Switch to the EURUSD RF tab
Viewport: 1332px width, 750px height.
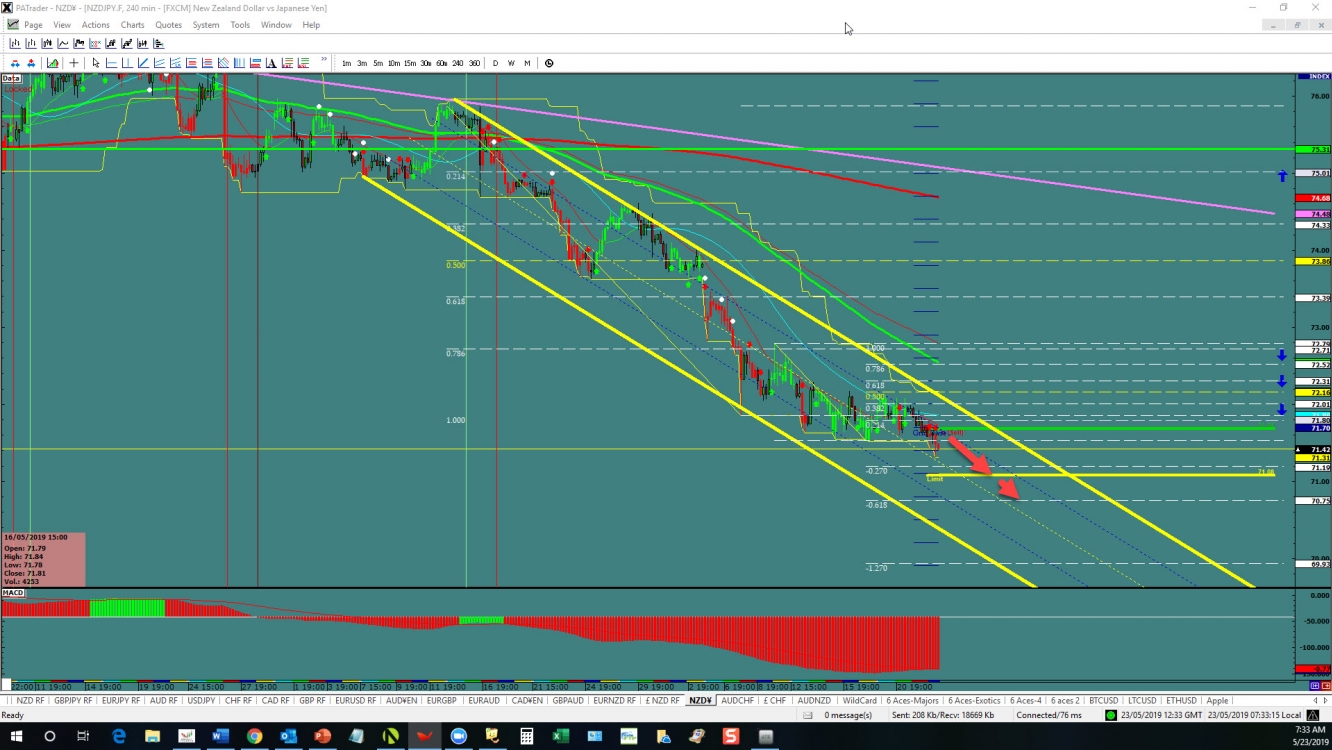point(355,701)
